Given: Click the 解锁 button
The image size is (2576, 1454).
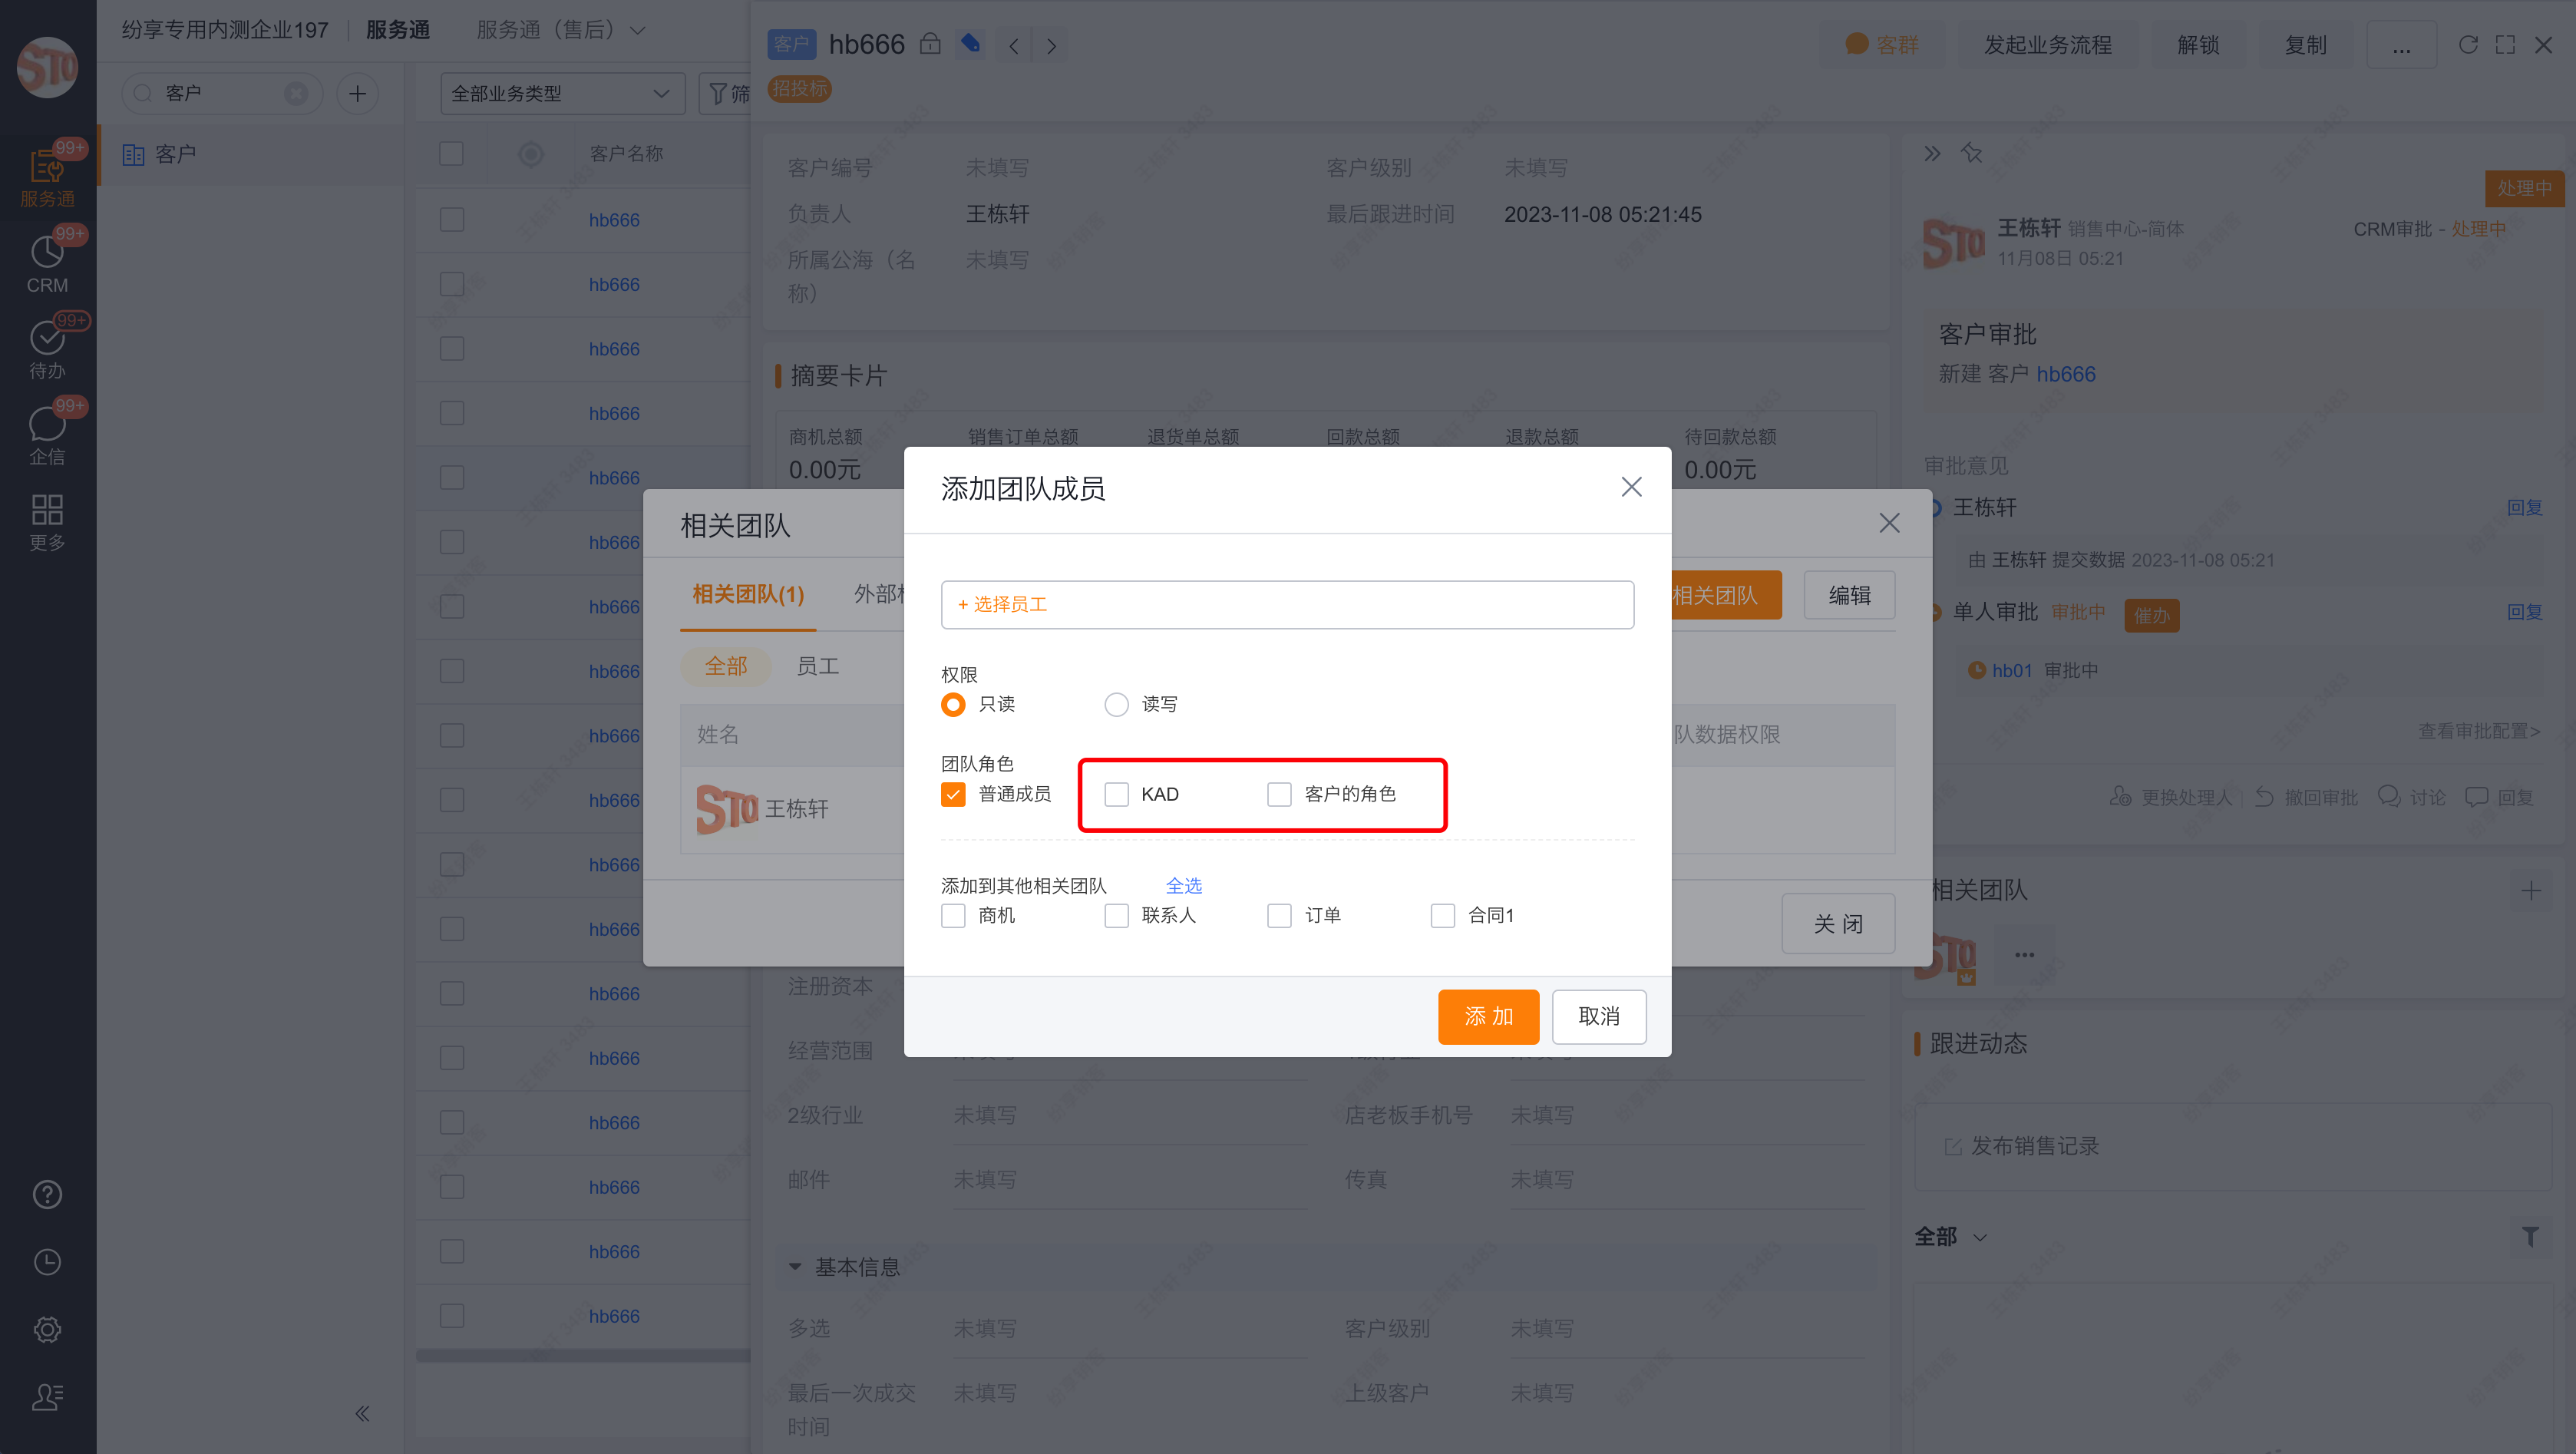Looking at the screenshot, I should [2198, 45].
